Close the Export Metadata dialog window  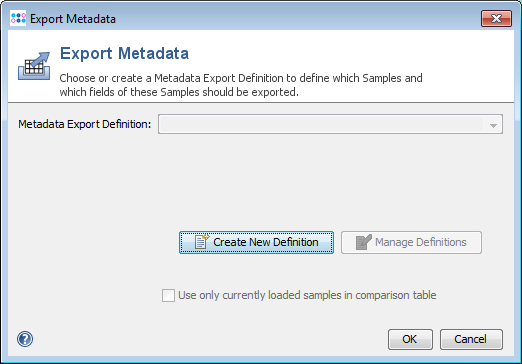496,18
